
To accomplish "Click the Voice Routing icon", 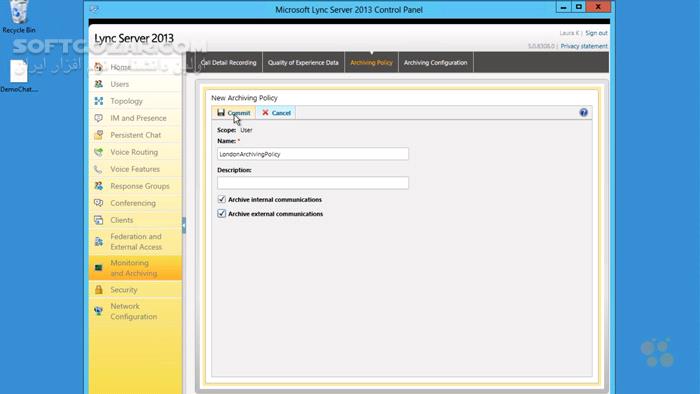I will point(99,152).
